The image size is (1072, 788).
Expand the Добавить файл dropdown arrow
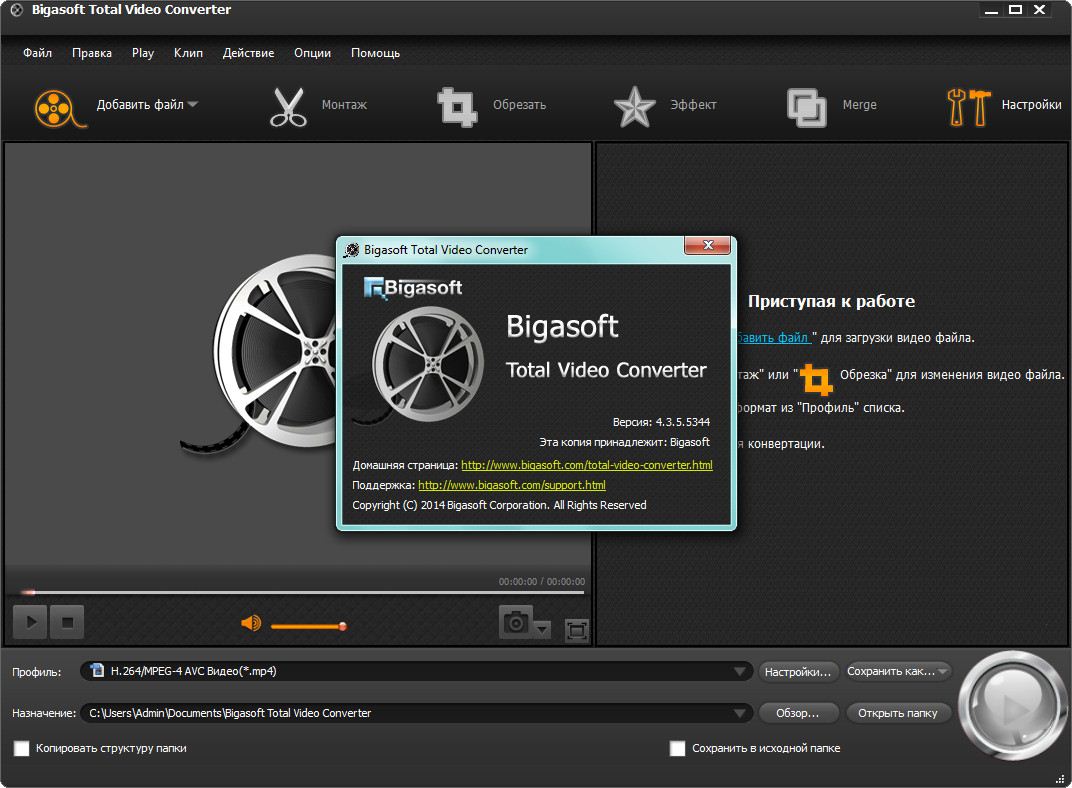click(x=193, y=105)
